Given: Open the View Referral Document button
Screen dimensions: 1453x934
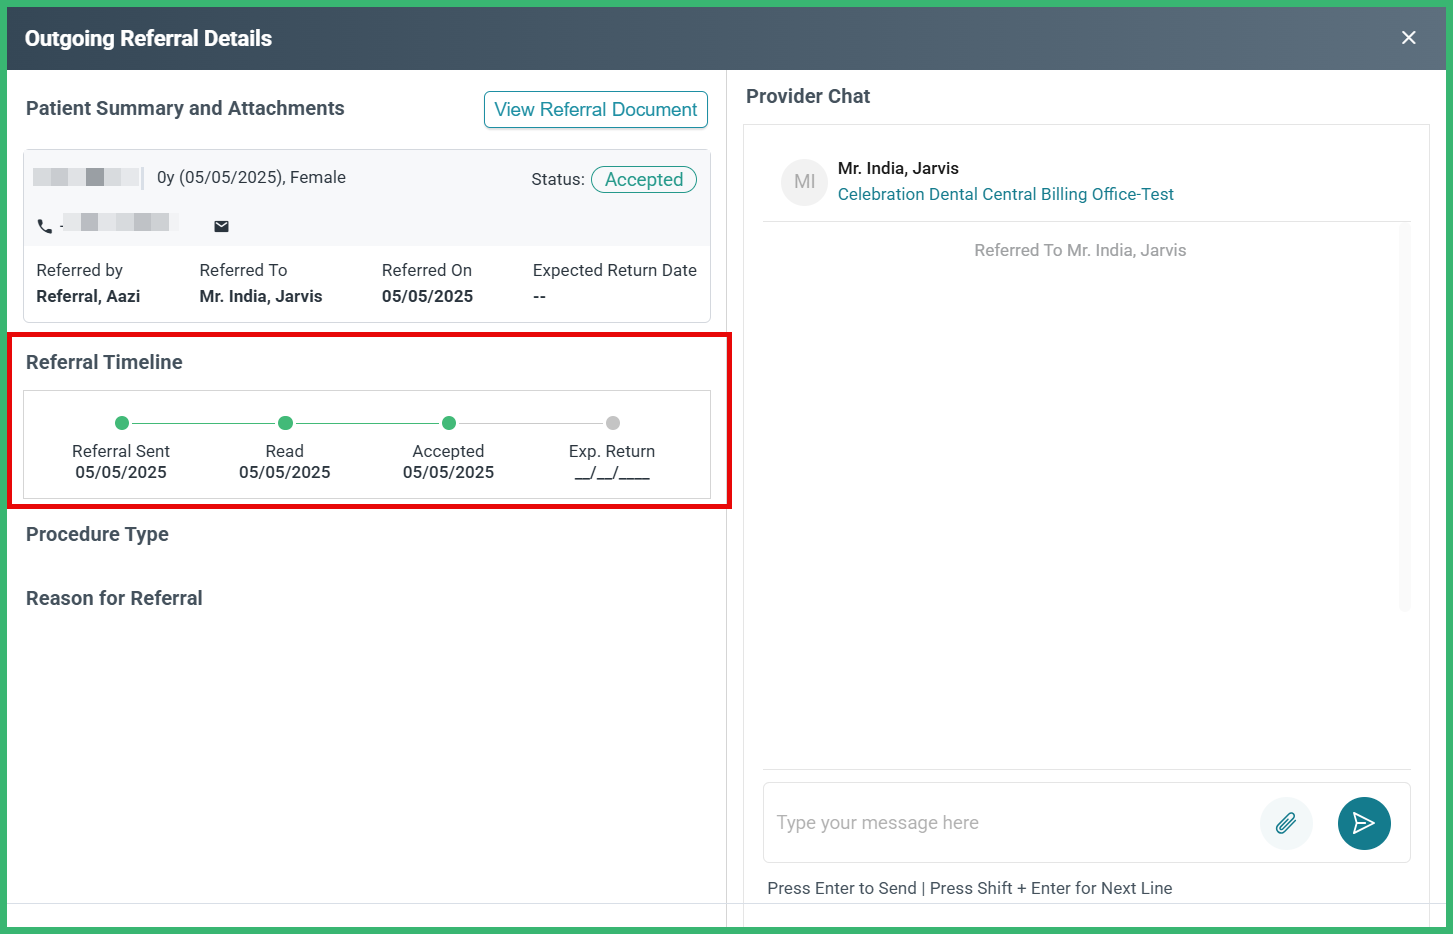Looking at the screenshot, I should 595,109.
